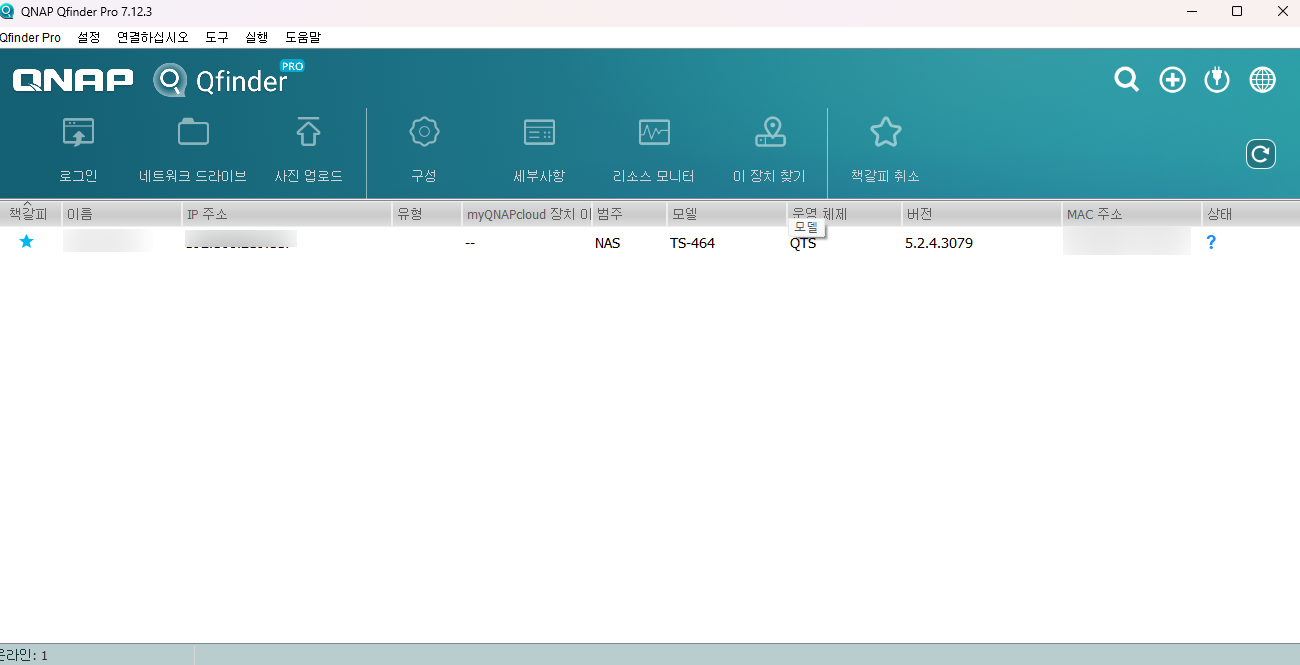Open the 연결하십시오 menu
The image size is (1300, 665).
pyautogui.click(x=152, y=37)
